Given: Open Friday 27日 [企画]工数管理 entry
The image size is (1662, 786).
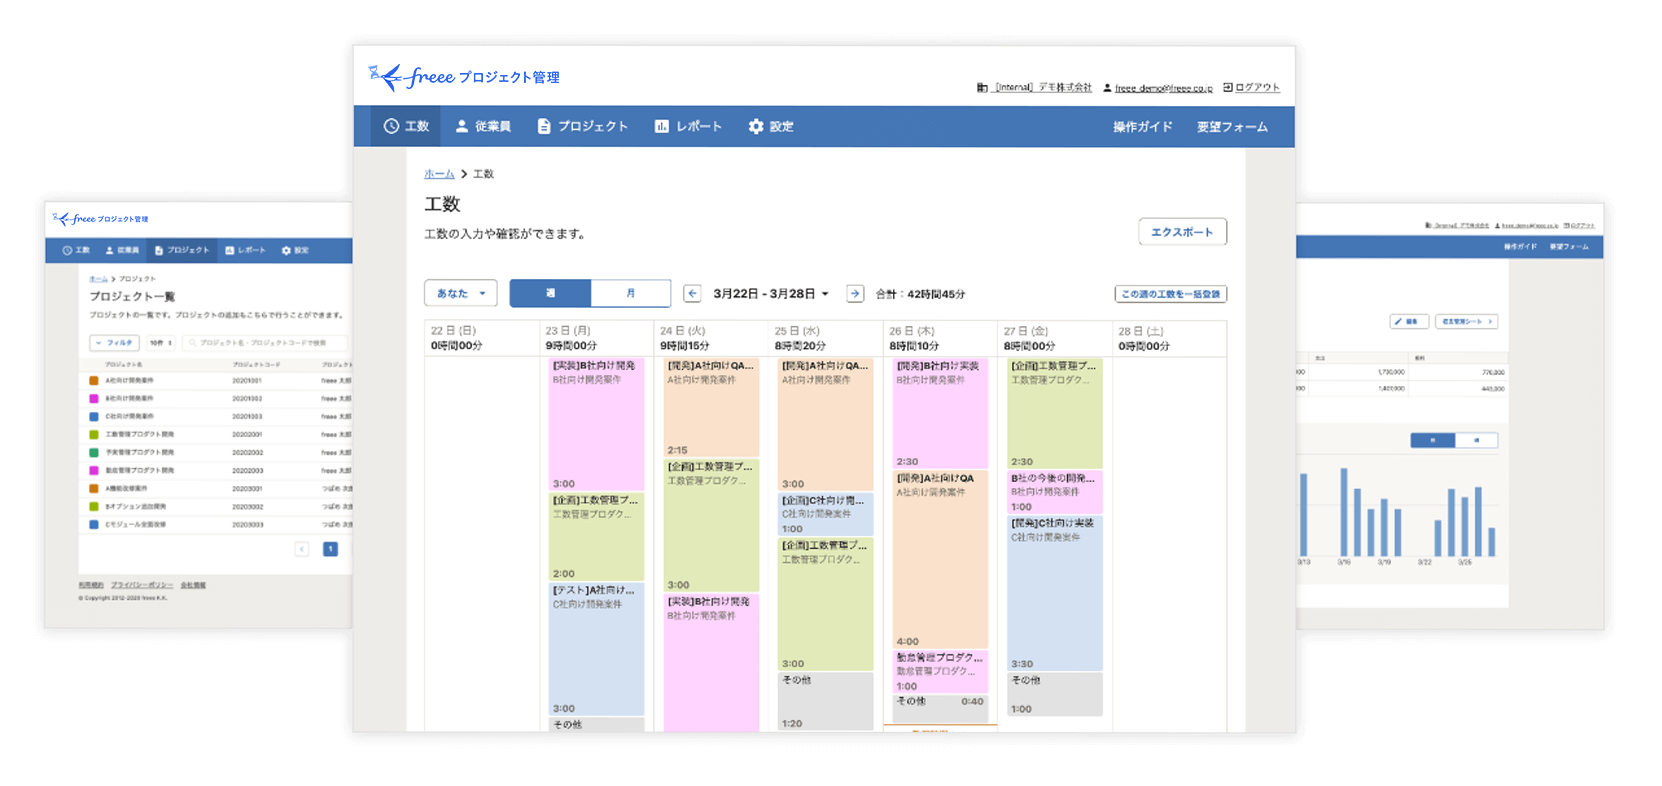Looking at the screenshot, I should point(1055,413).
